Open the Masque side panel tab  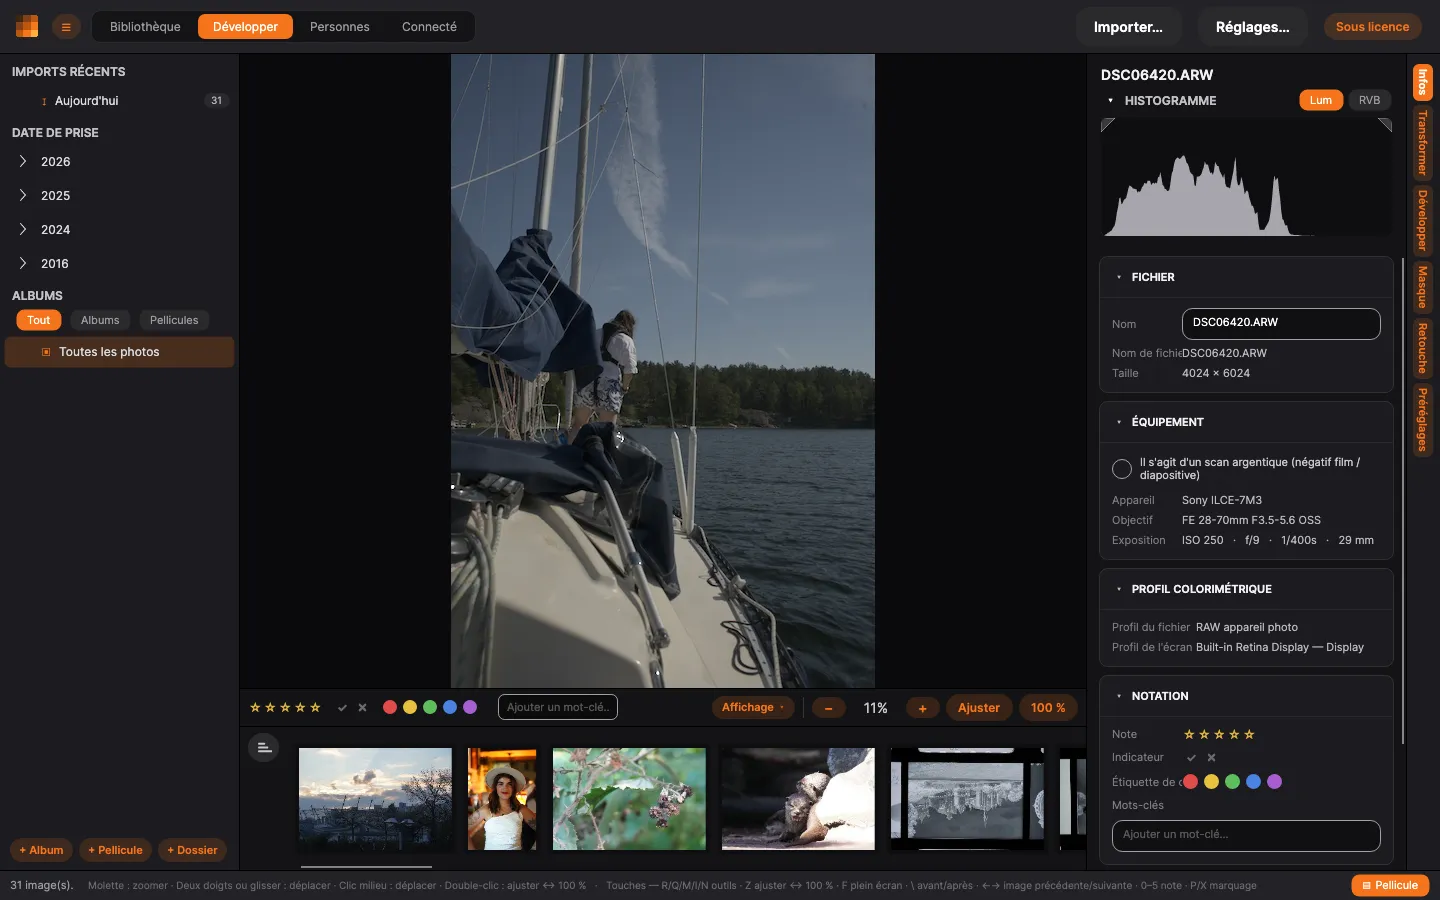(1422, 288)
